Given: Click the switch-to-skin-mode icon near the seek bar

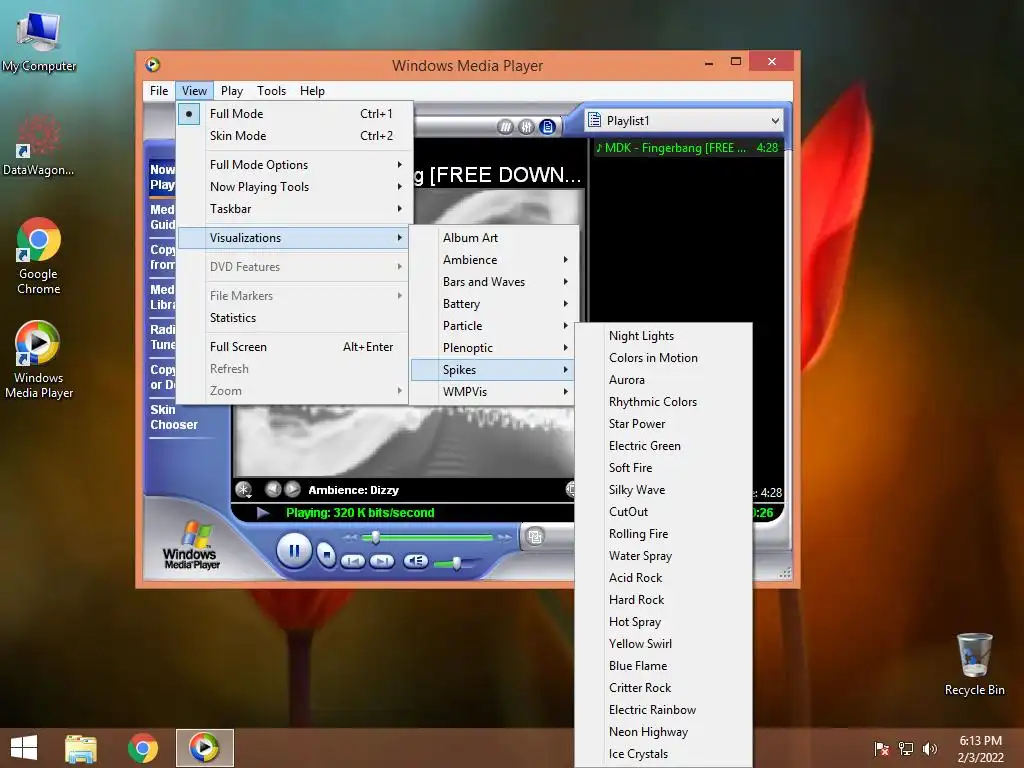Looking at the screenshot, I should [535, 537].
